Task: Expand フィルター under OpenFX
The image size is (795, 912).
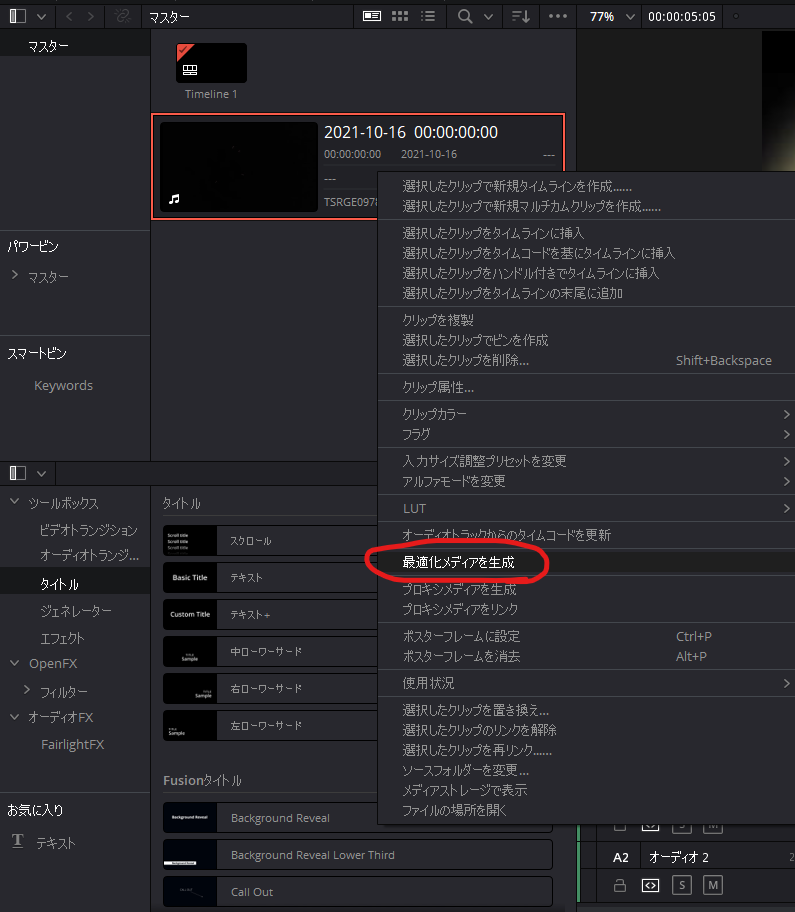Action: pyautogui.click(x=27, y=689)
